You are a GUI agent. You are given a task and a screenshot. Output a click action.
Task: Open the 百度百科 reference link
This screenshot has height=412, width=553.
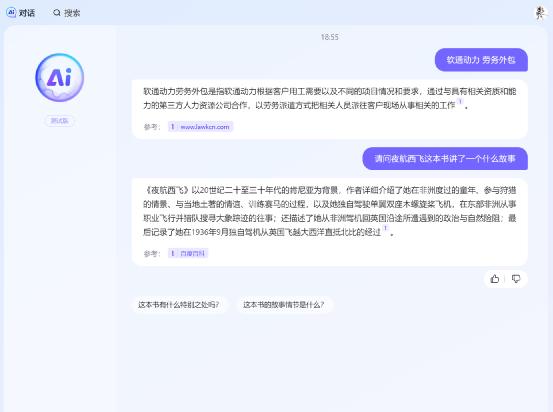pos(188,253)
